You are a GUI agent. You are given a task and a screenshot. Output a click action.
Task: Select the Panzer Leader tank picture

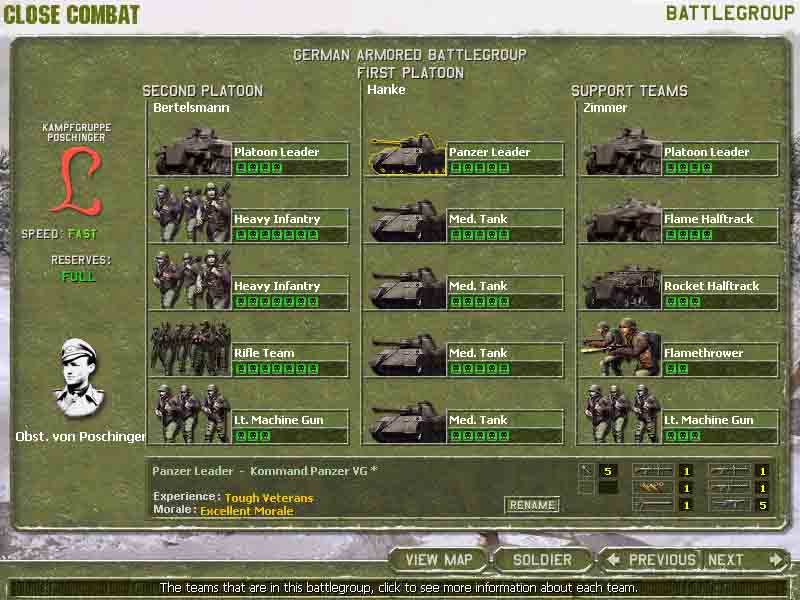pos(407,154)
